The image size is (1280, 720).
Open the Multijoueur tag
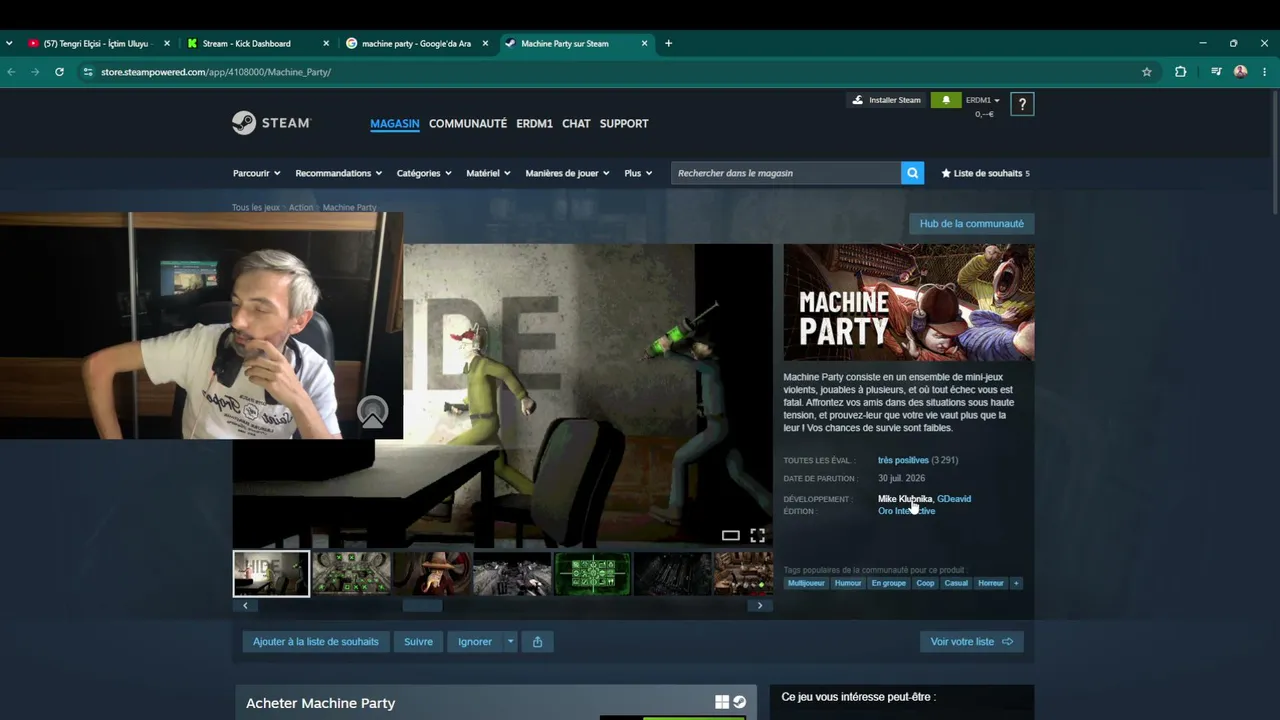point(806,583)
